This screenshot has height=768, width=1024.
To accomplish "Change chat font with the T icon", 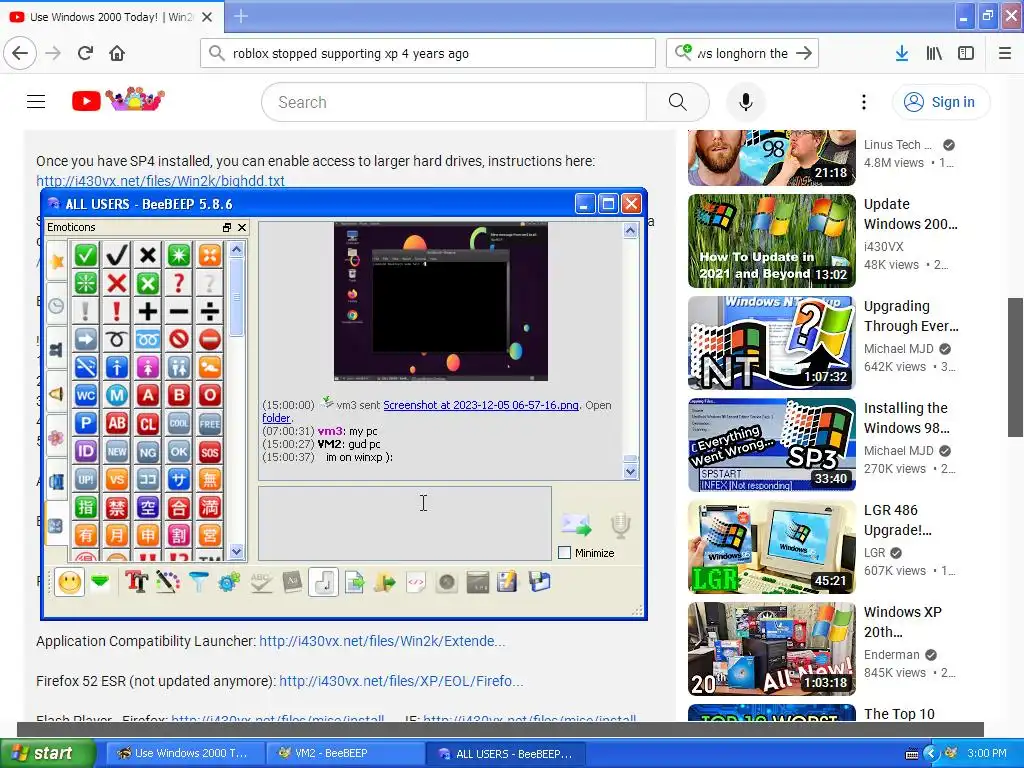I will [136, 582].
